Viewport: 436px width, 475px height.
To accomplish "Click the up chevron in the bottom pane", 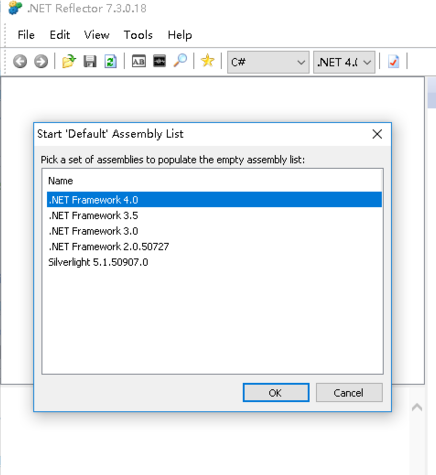I will pos(417,407).
